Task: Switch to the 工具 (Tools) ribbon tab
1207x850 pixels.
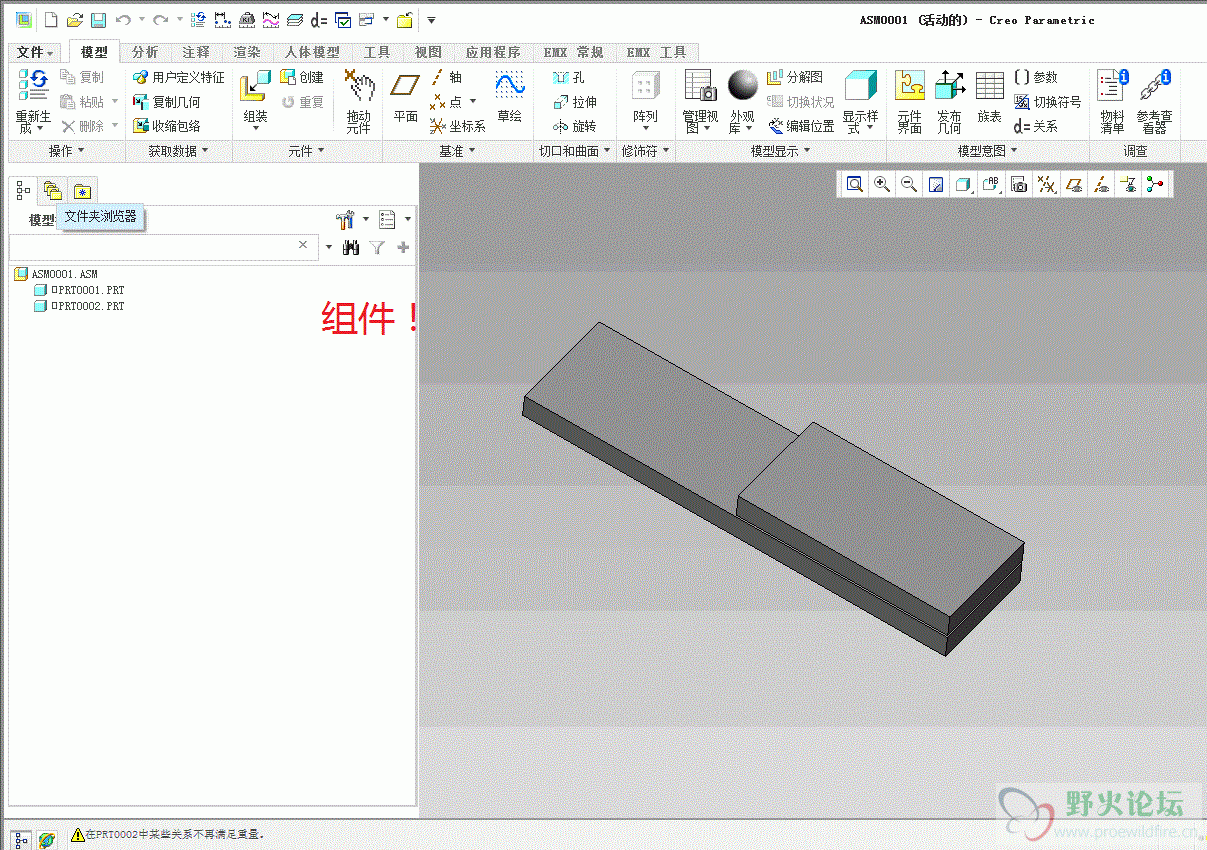Action: [x=377, y=52]
